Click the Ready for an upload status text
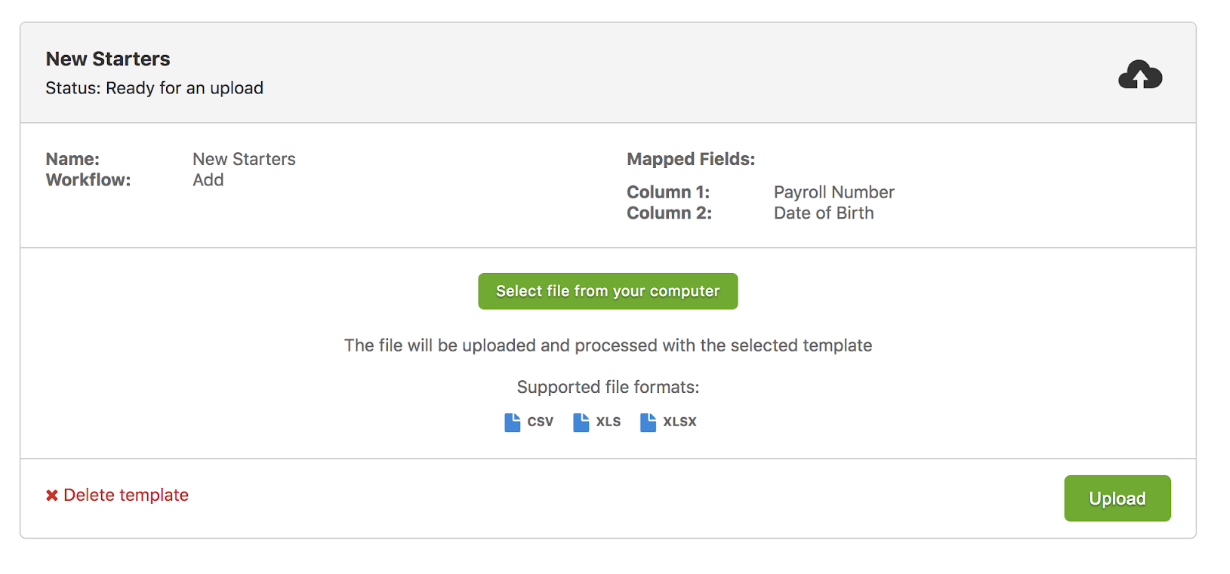The image size is (1230, 574). [185, 88]
